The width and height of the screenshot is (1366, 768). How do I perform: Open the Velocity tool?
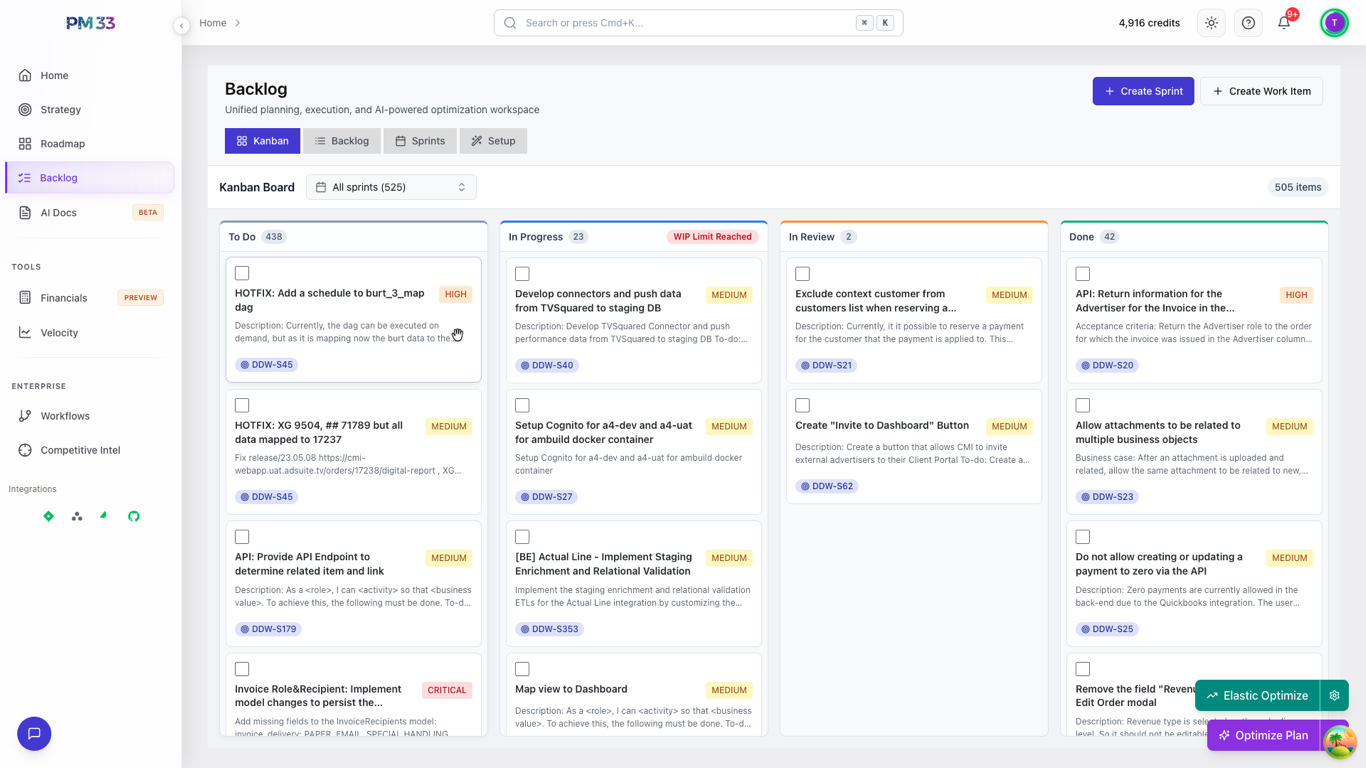point(60,332)
